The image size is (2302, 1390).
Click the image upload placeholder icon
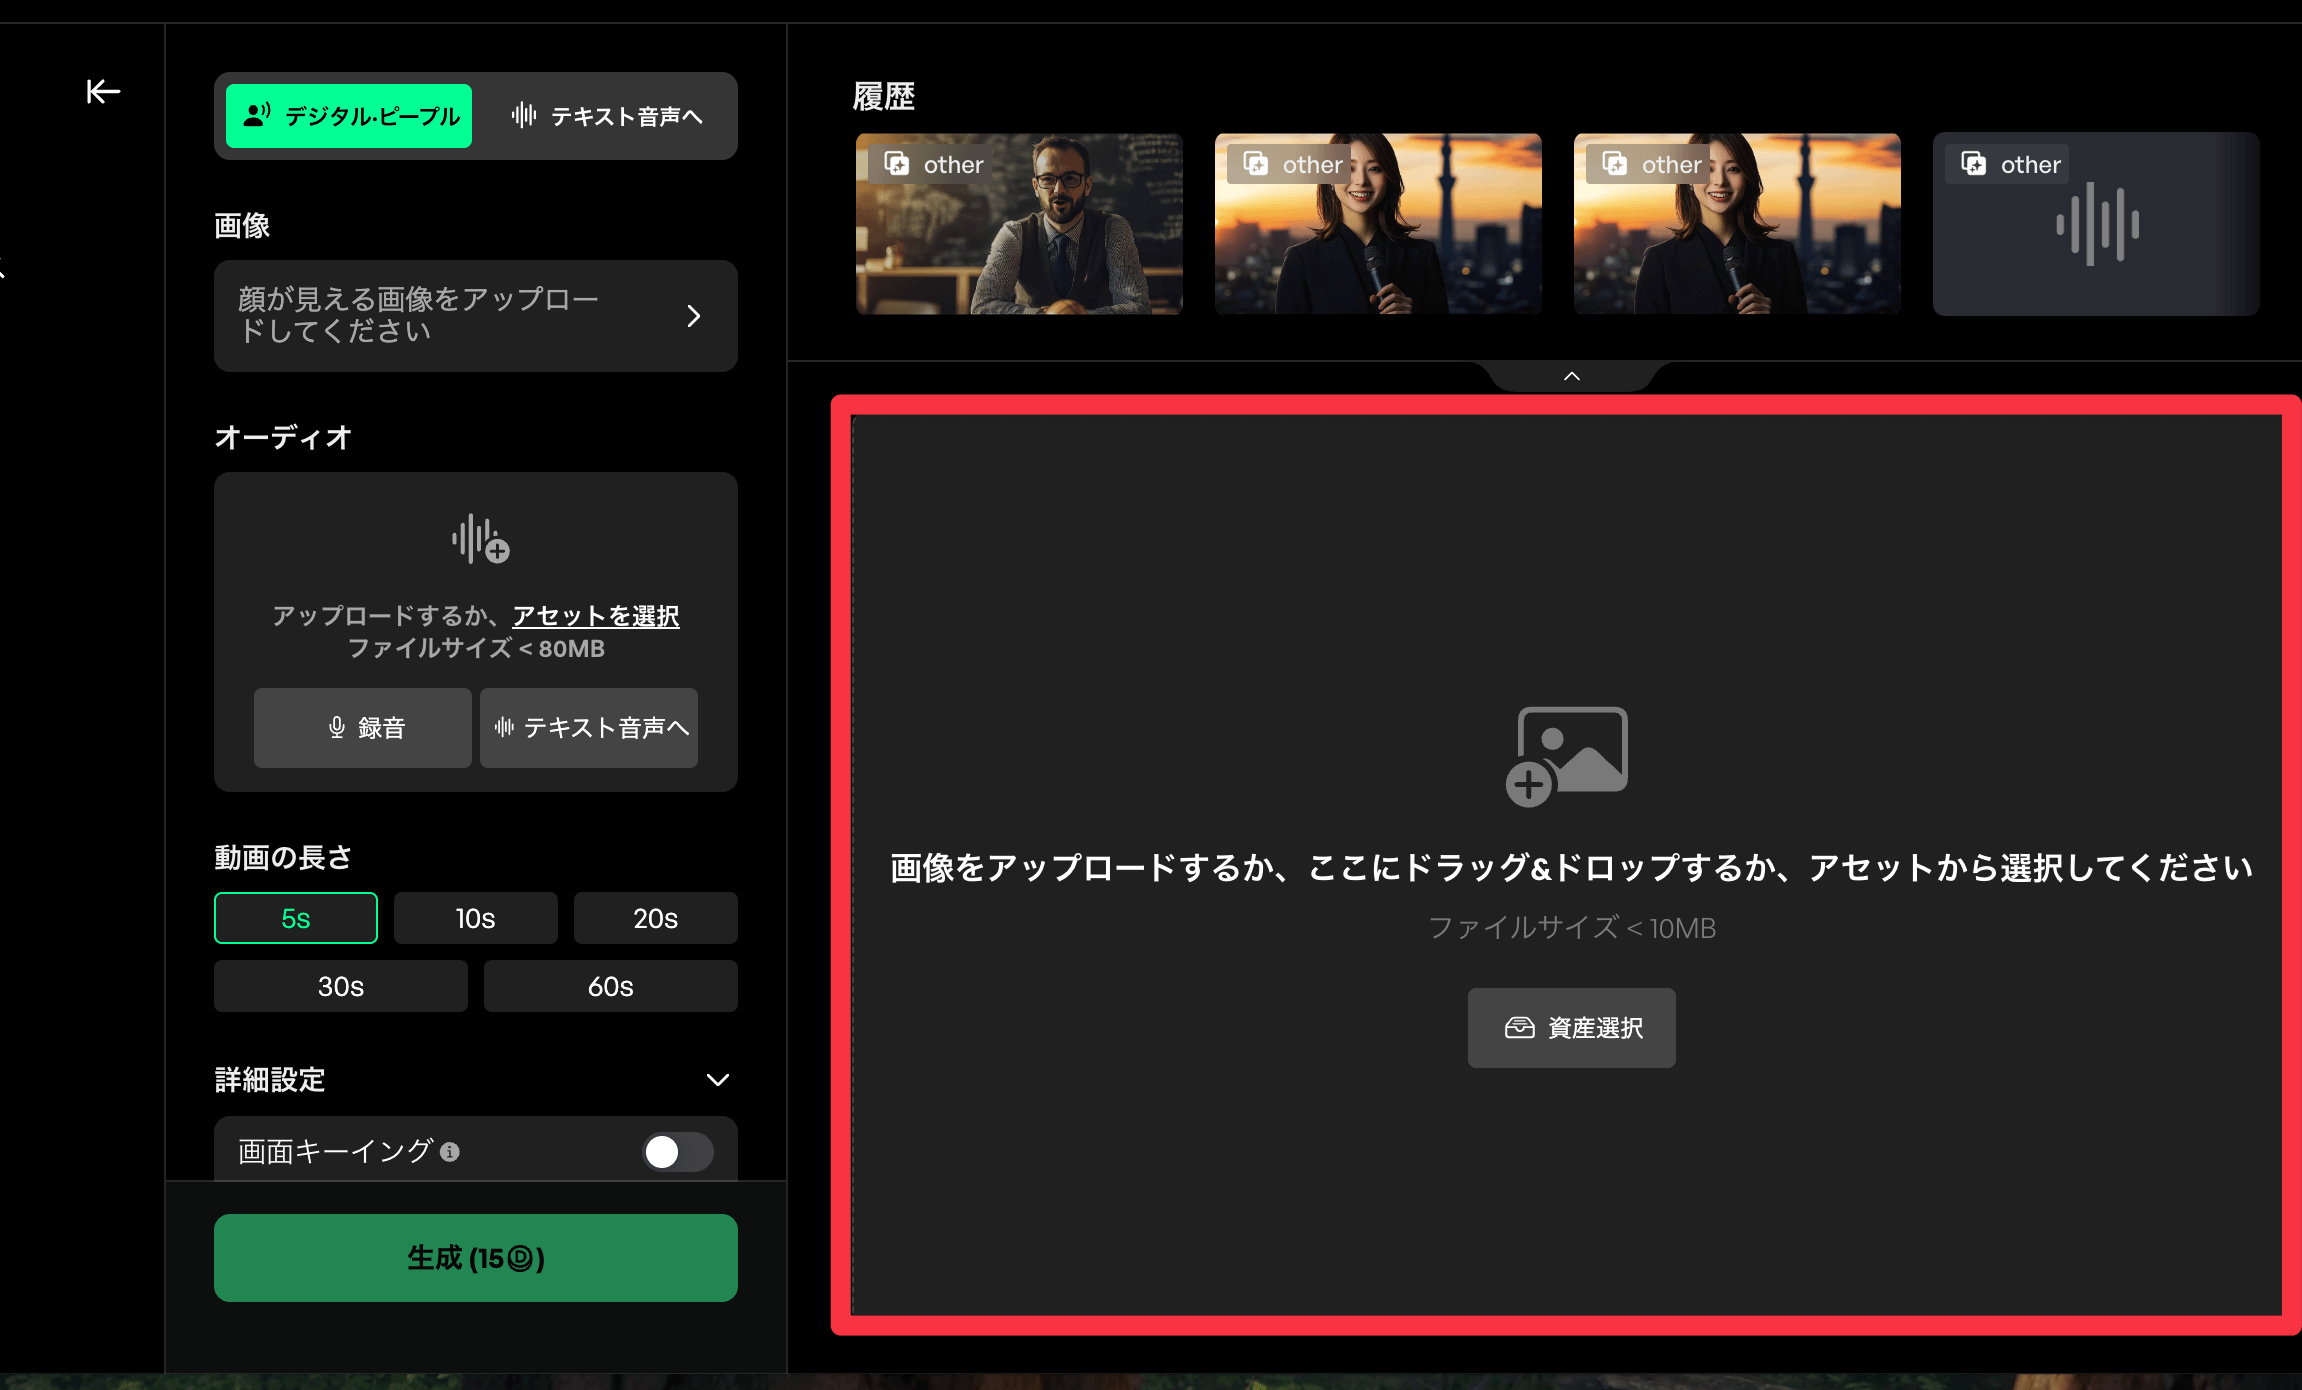1567,755
